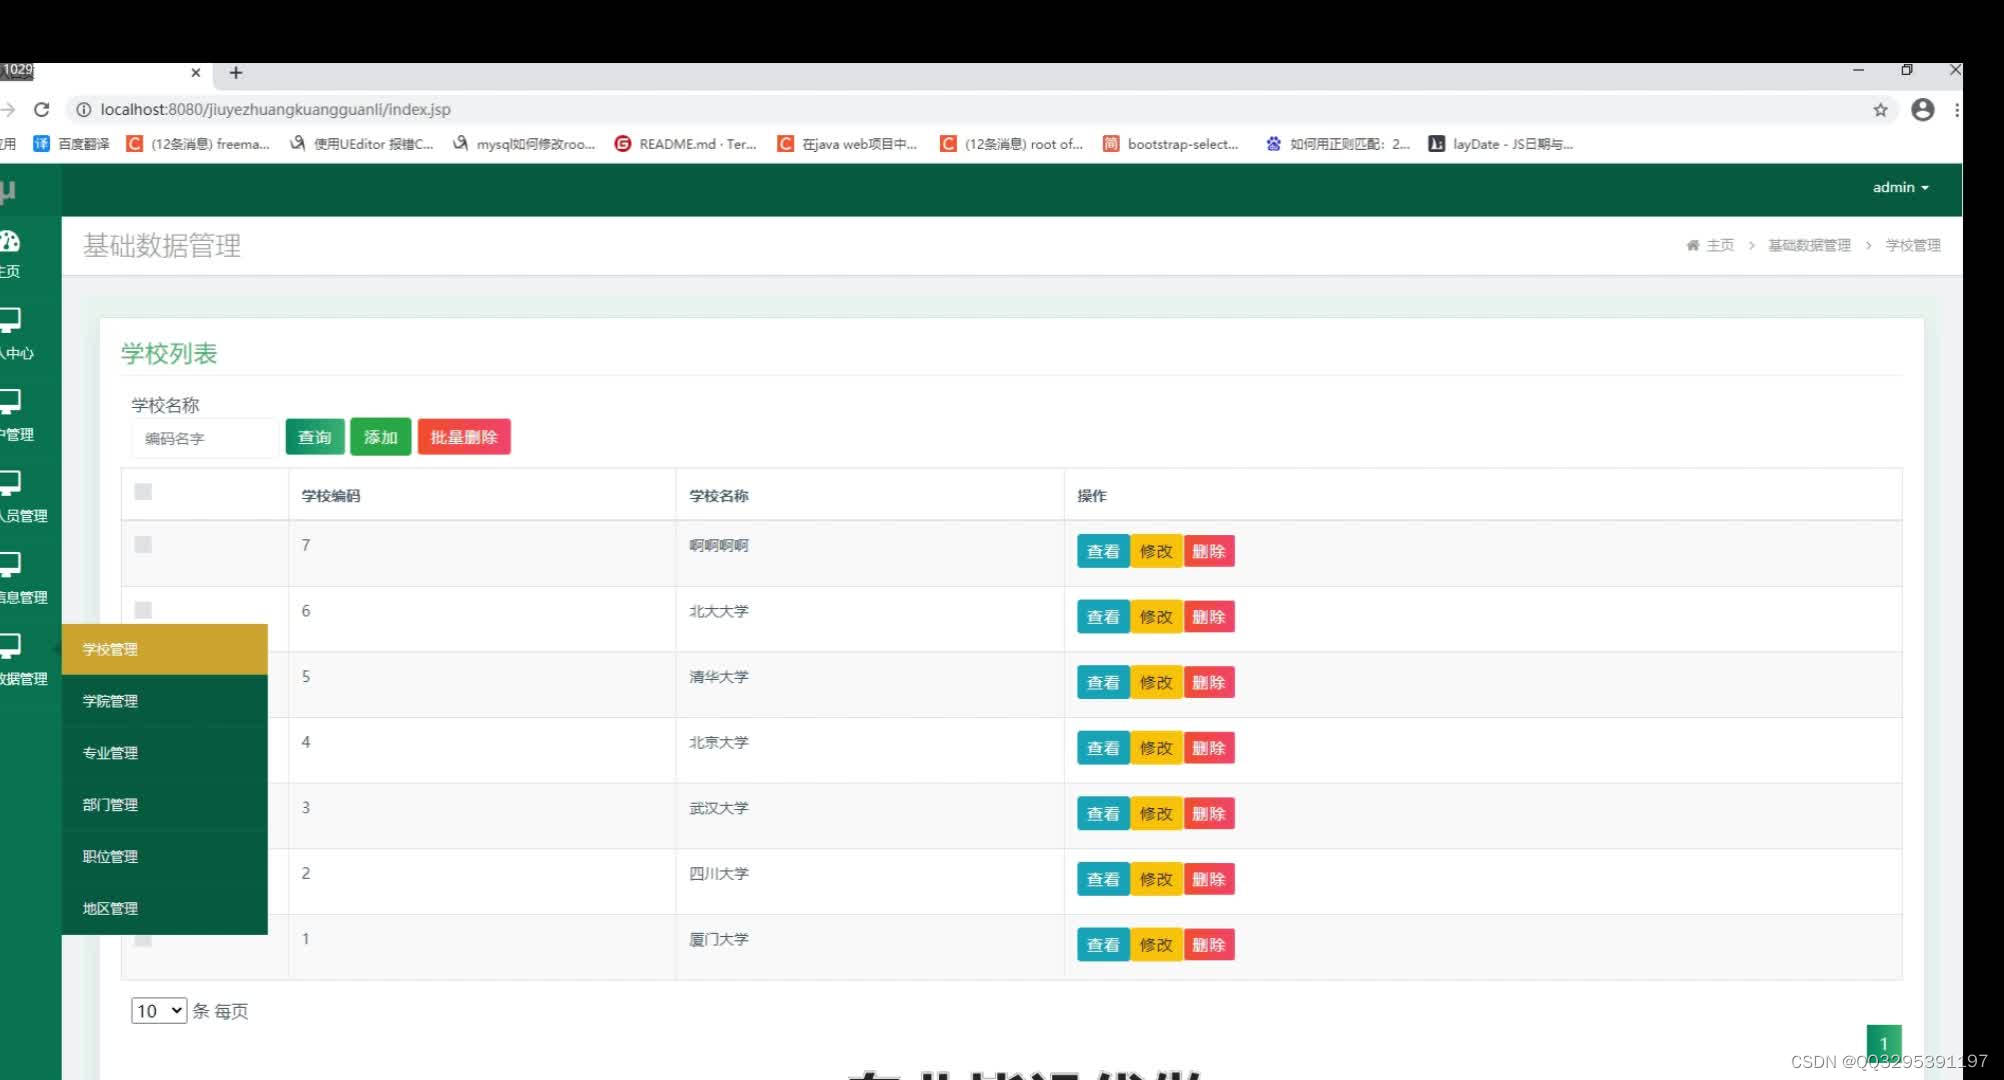Open the 使用UEditor bookmark

[x=361, y=144]
